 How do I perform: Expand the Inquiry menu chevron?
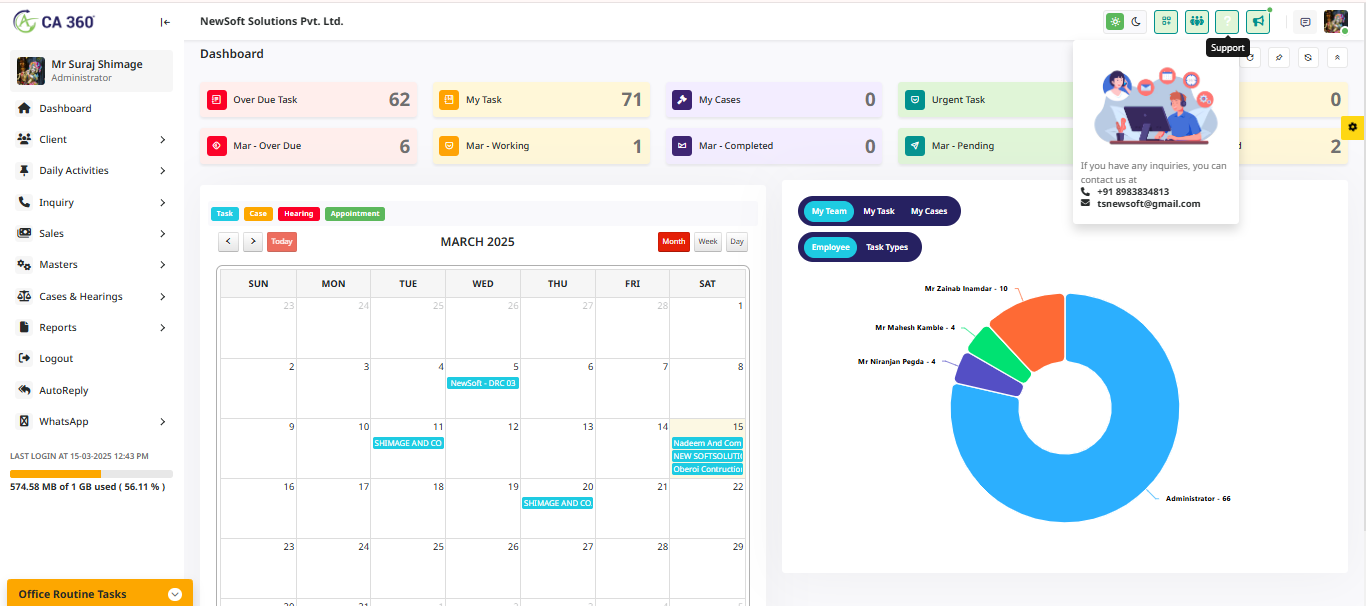(x=163, y=203)
